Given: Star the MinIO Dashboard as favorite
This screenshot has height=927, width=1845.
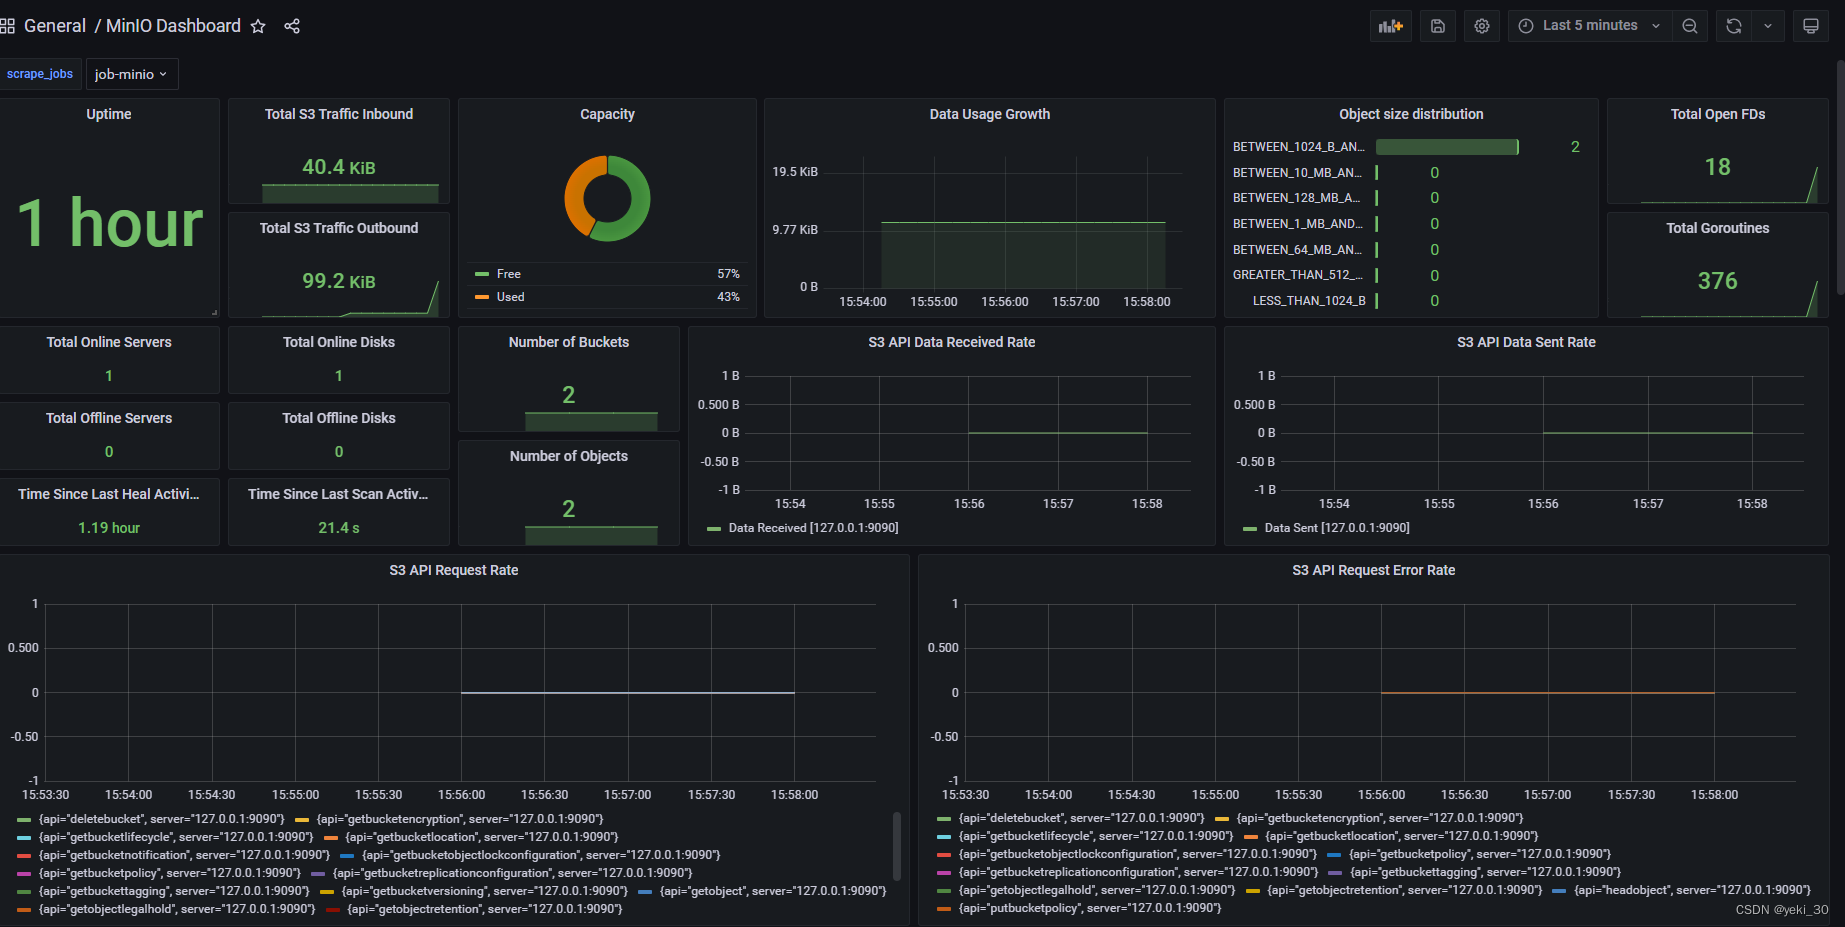Looking at the screenshot, I should (258, 26).
